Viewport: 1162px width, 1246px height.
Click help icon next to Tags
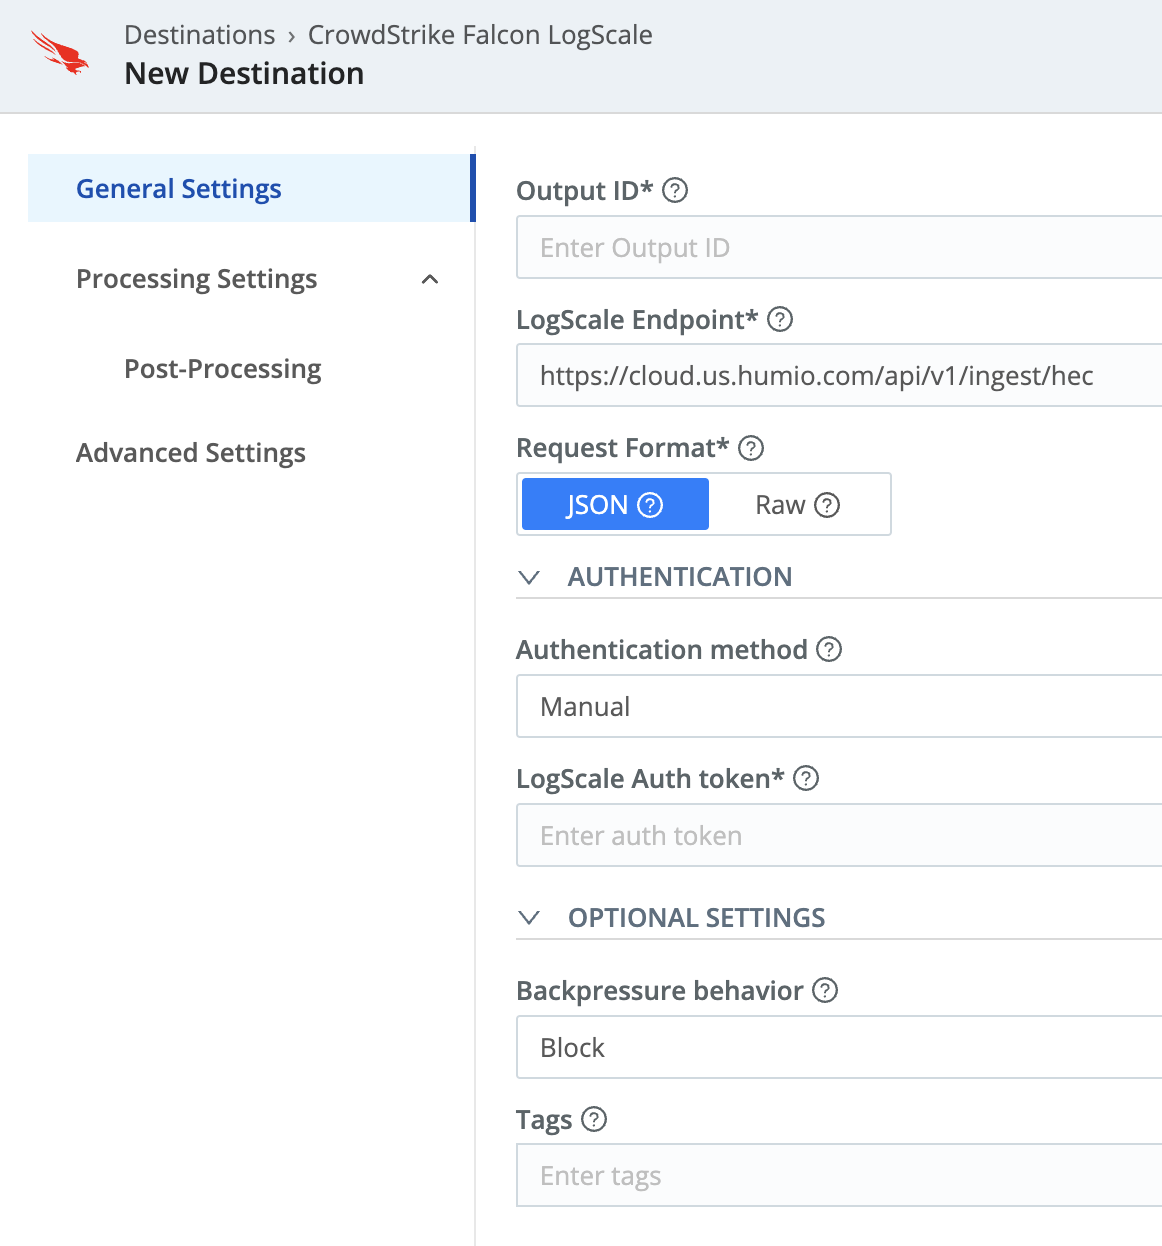594,1119
